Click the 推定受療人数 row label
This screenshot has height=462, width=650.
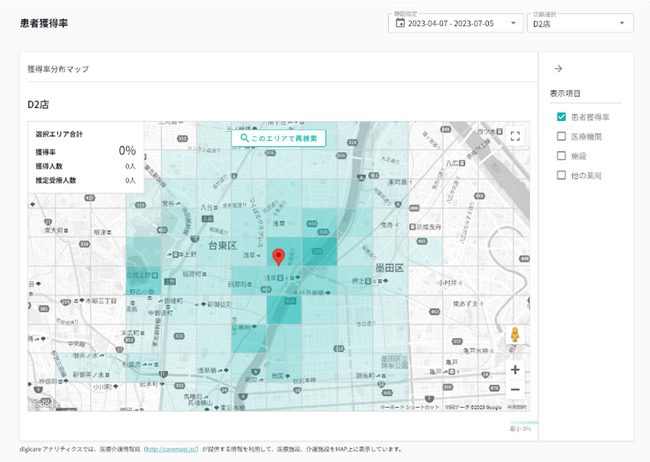(x=56, y=180)
